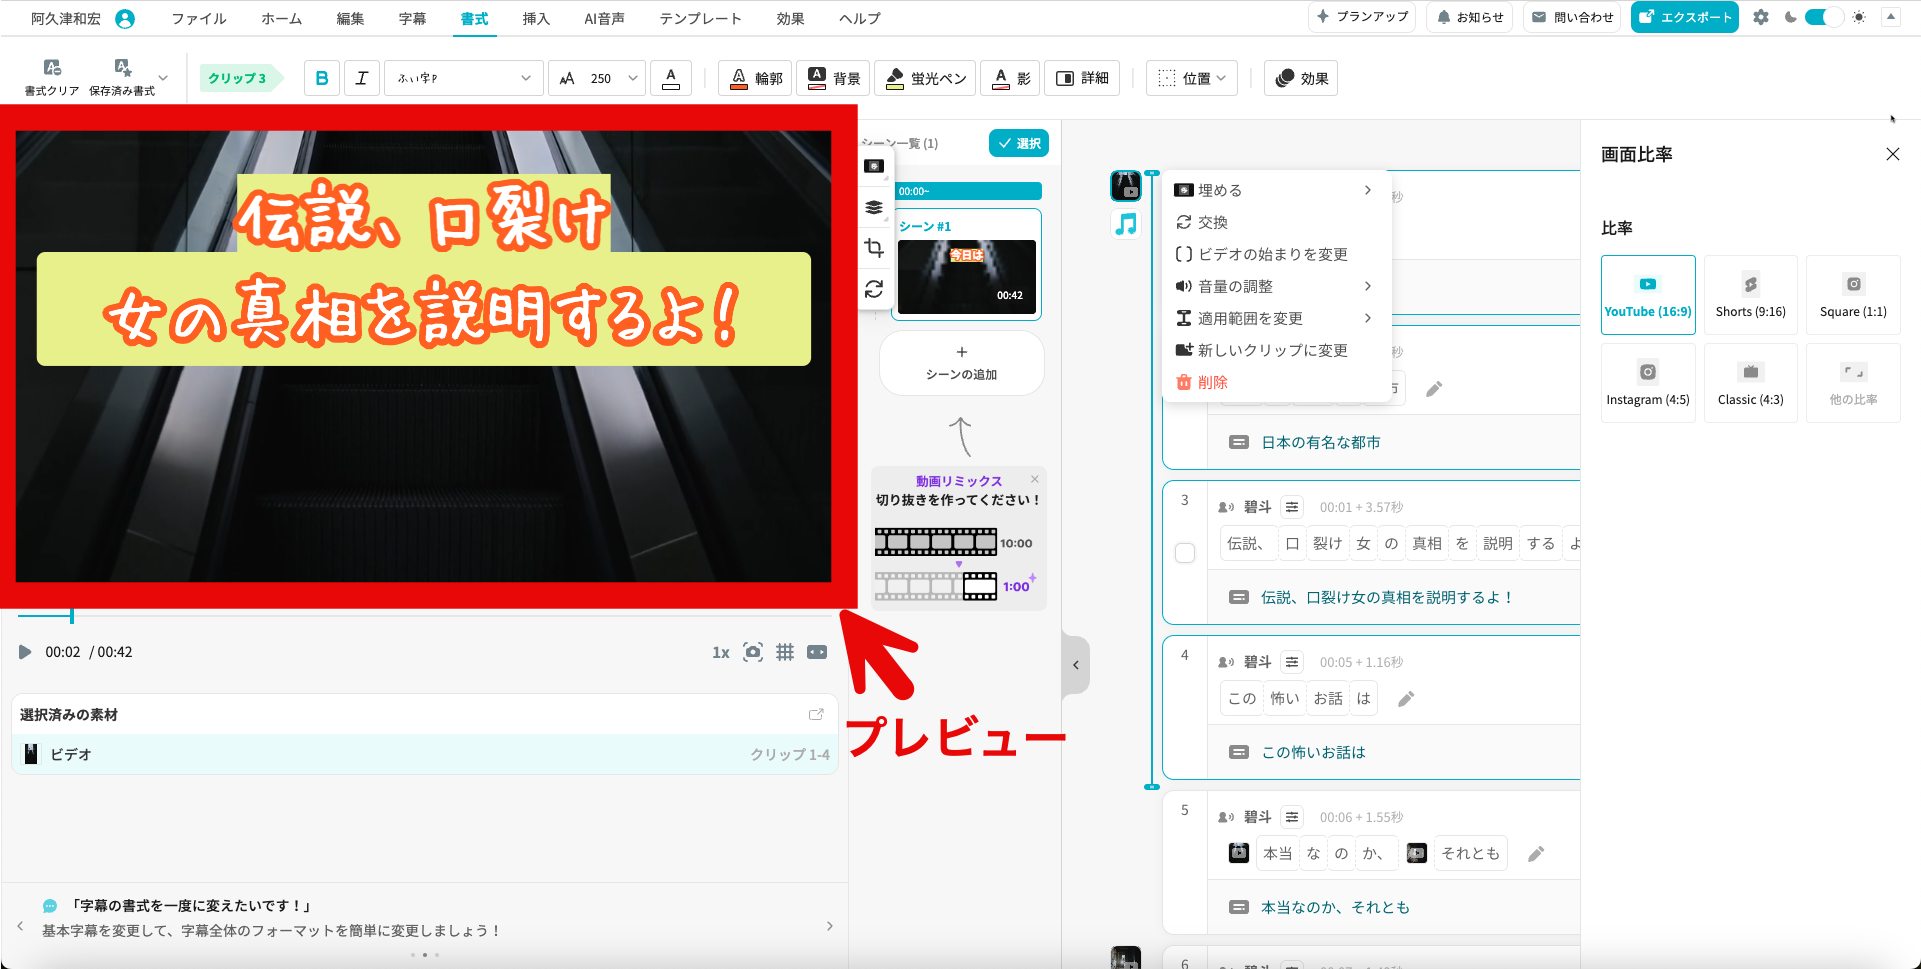Select the Classic (4:3) ratio
This screenshot has width=1921, height=969.
tap(1751, 383)
